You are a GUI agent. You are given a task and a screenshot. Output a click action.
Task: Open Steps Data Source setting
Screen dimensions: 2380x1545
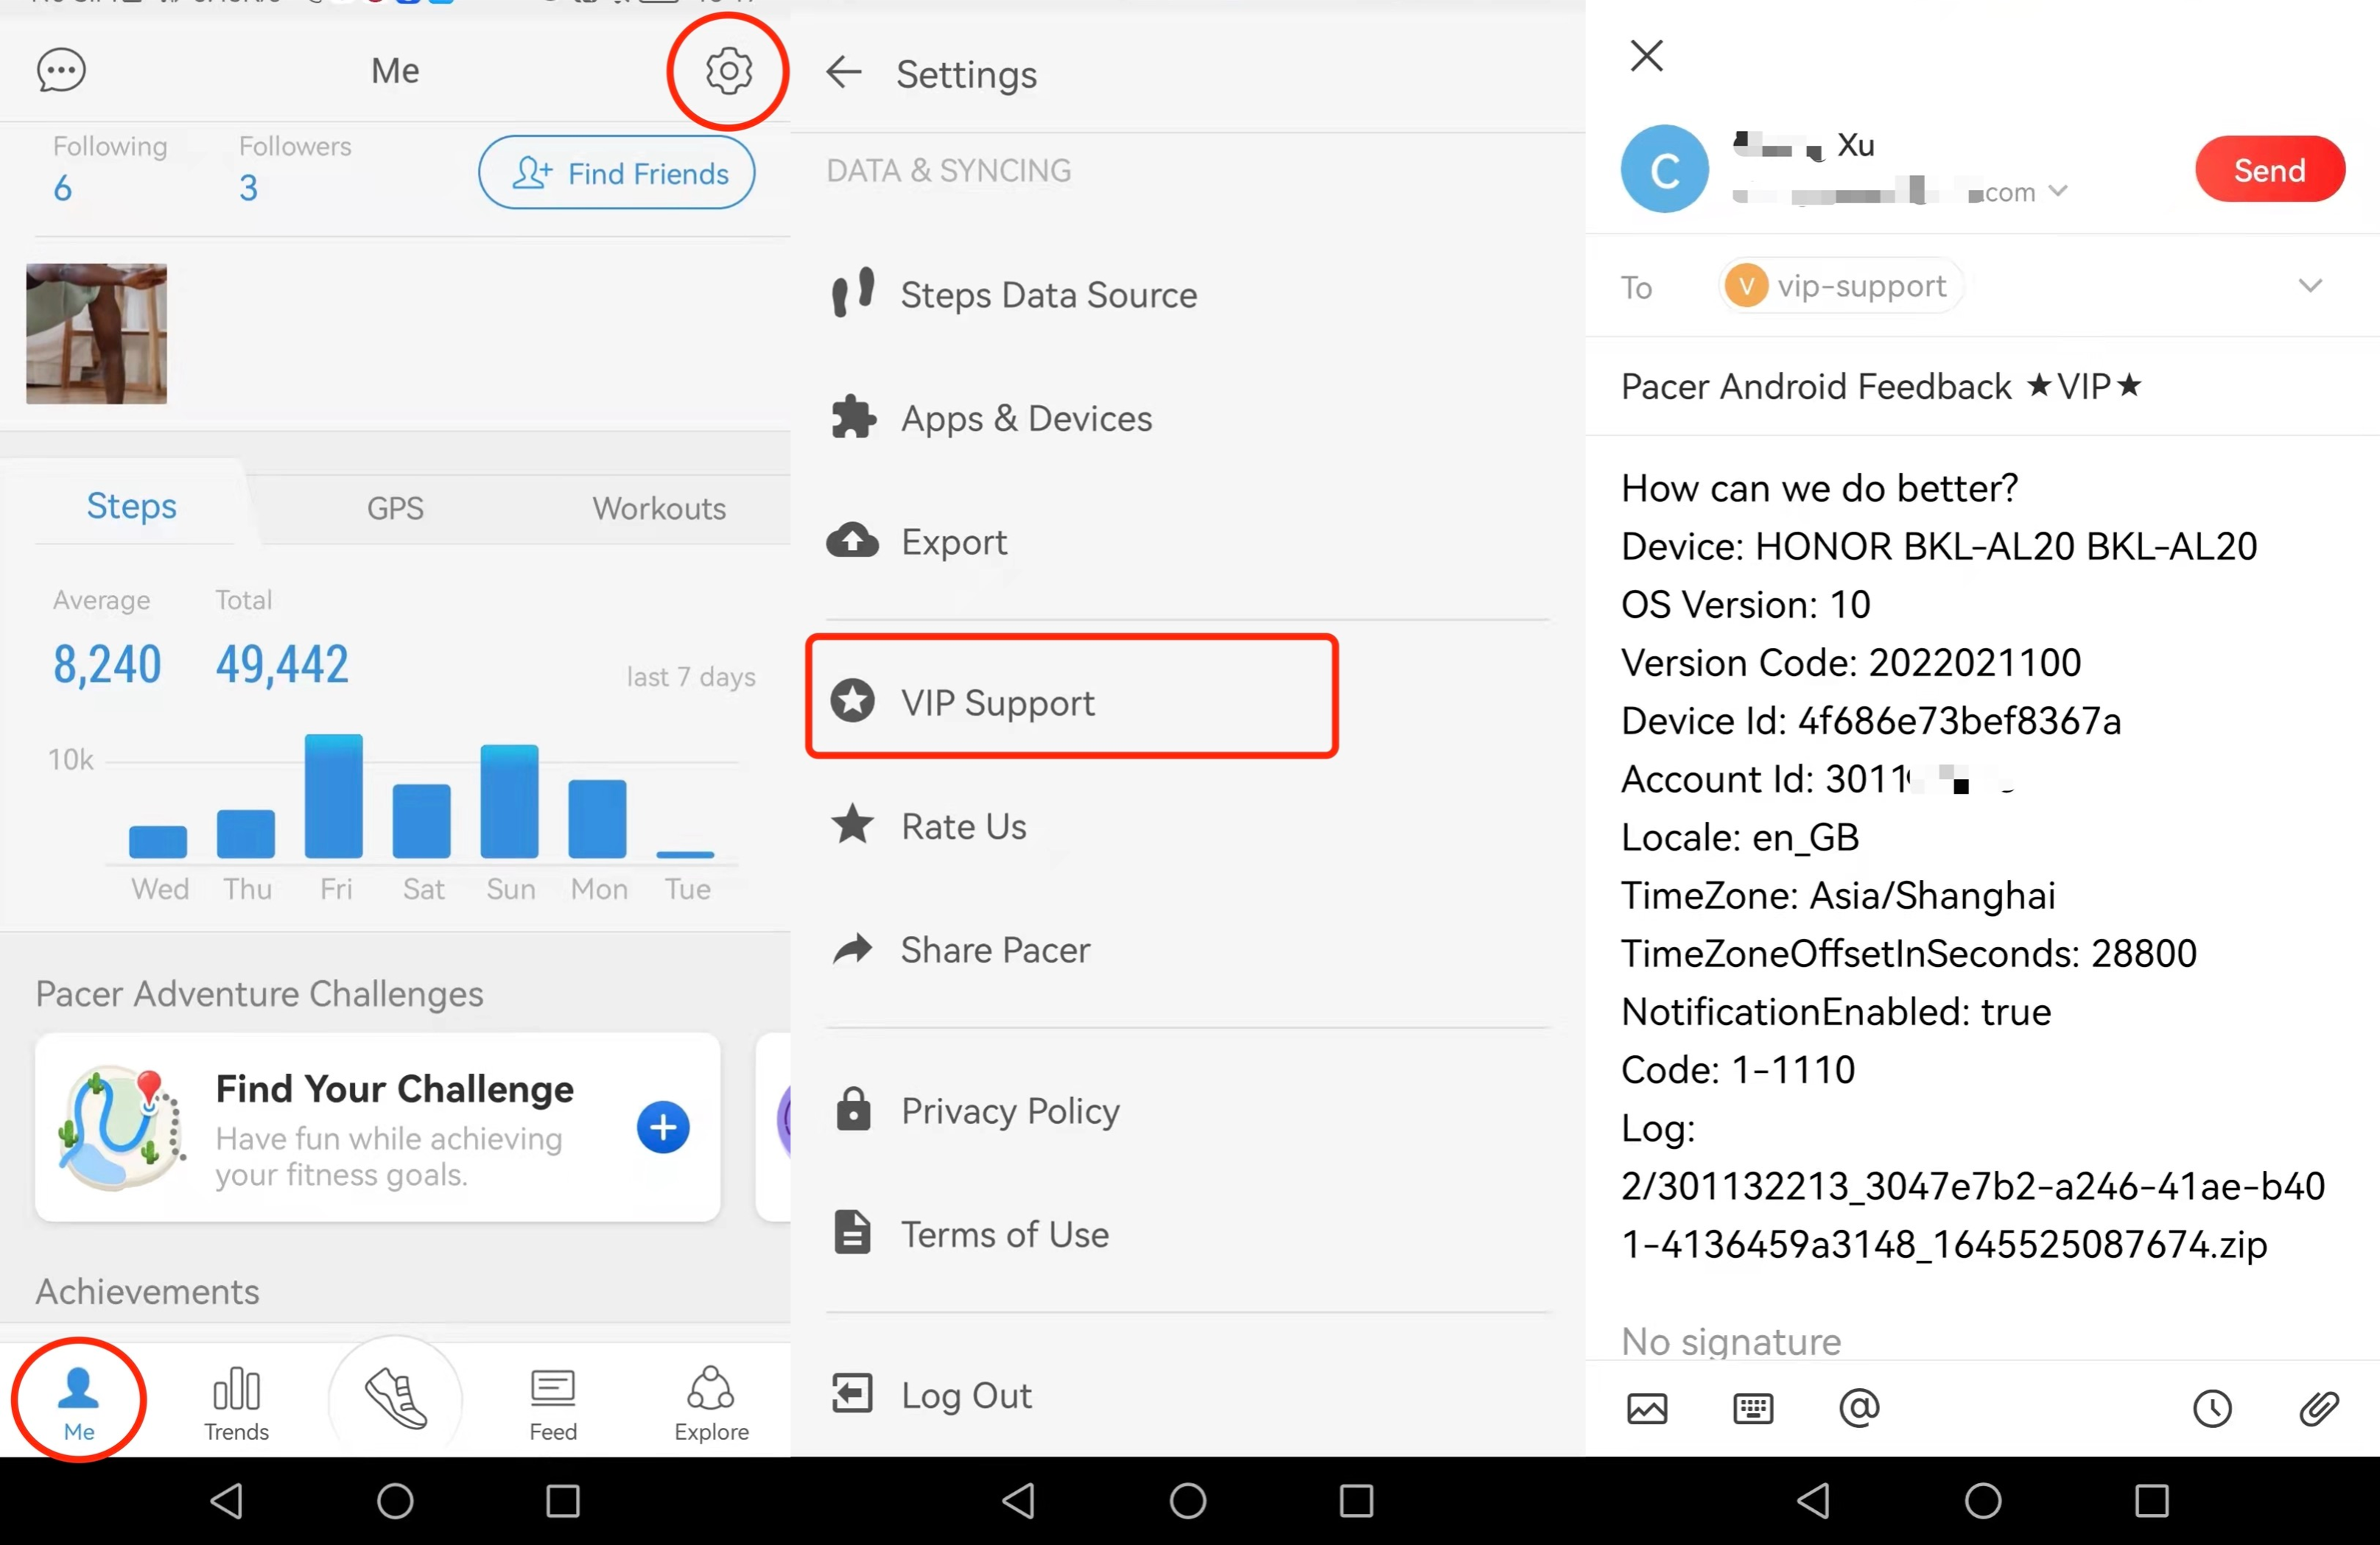coord(1188,295)
